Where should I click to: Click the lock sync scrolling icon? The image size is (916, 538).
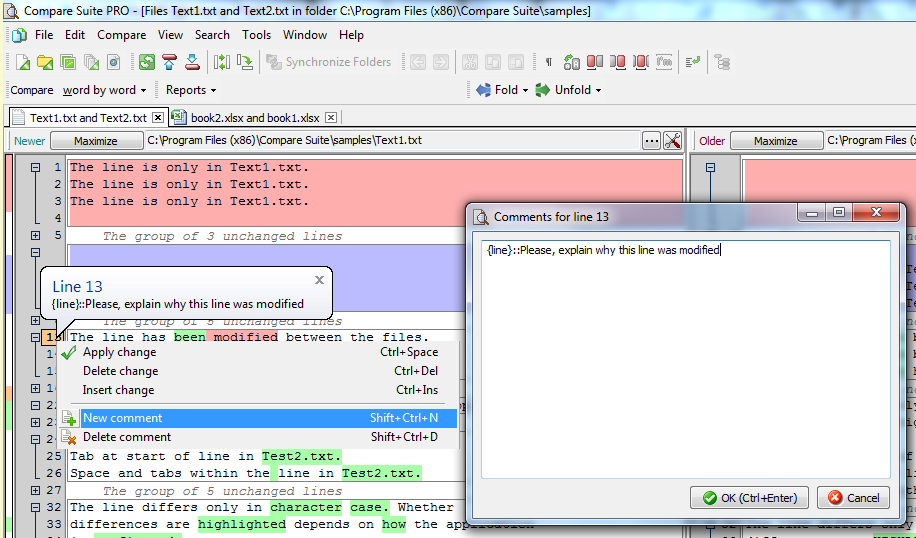pos(571,62)
